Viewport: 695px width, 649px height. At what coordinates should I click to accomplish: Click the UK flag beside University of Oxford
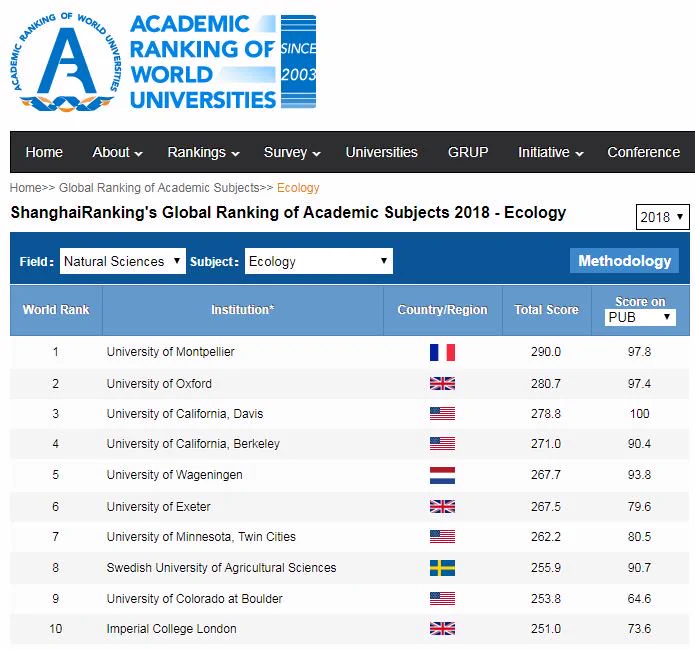point(442,383)
